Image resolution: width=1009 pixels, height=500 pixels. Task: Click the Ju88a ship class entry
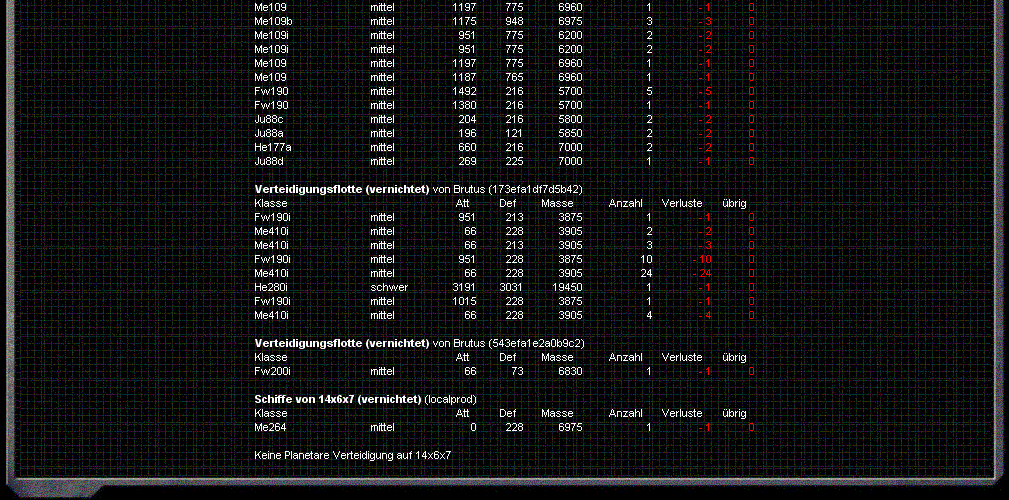coord(269,133)
